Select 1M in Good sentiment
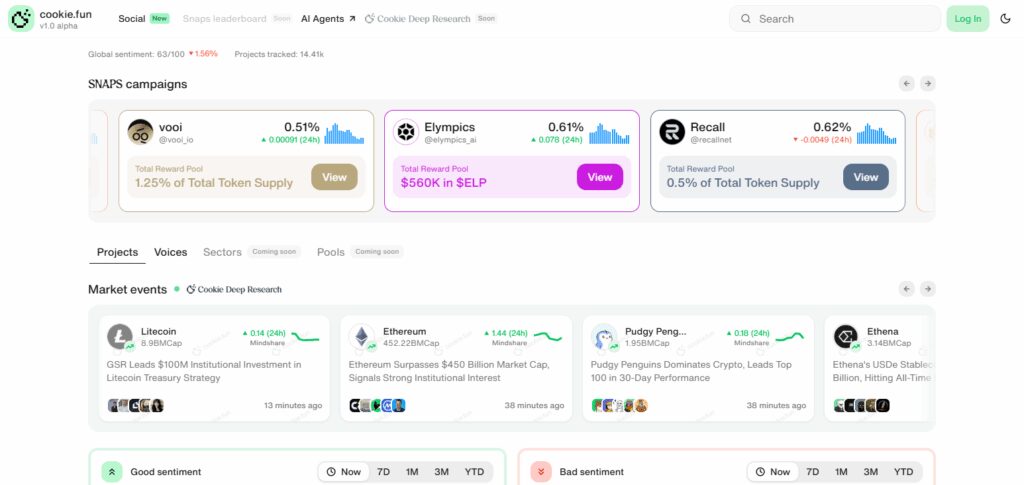The image size is (1024, 485). click(x=412, y=472)
